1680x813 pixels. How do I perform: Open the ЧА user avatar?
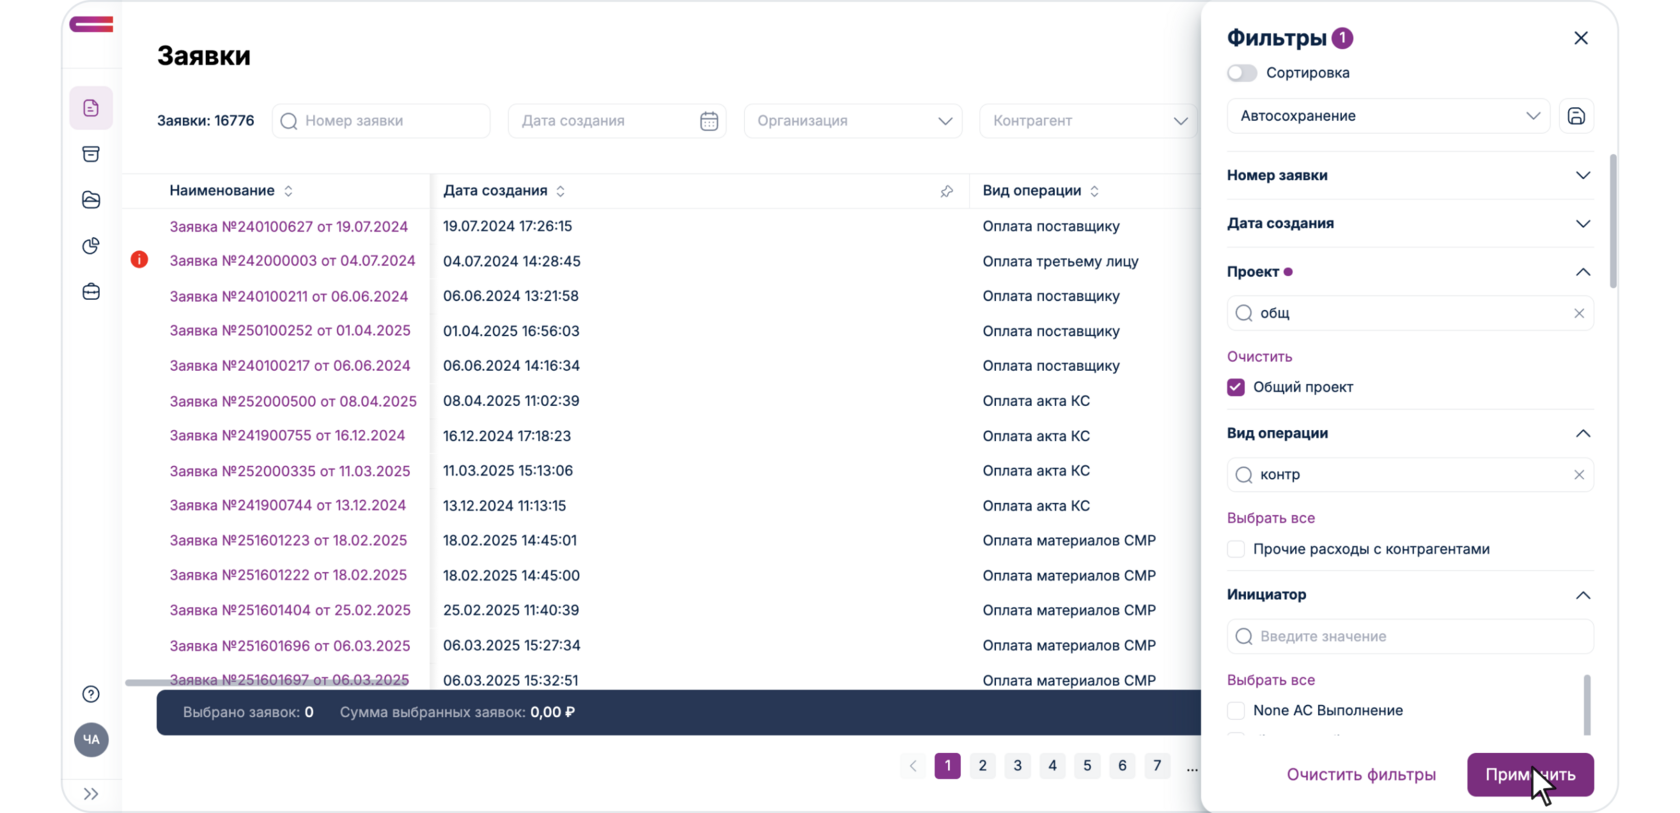[91, 740]
